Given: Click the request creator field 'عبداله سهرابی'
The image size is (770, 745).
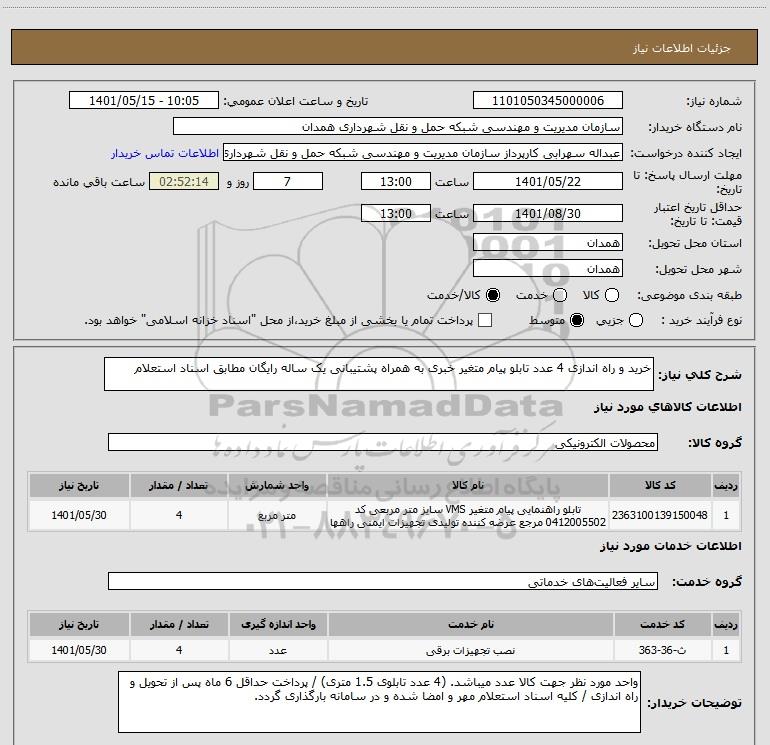Looking at the screenshot, I should tap(423, 152).
